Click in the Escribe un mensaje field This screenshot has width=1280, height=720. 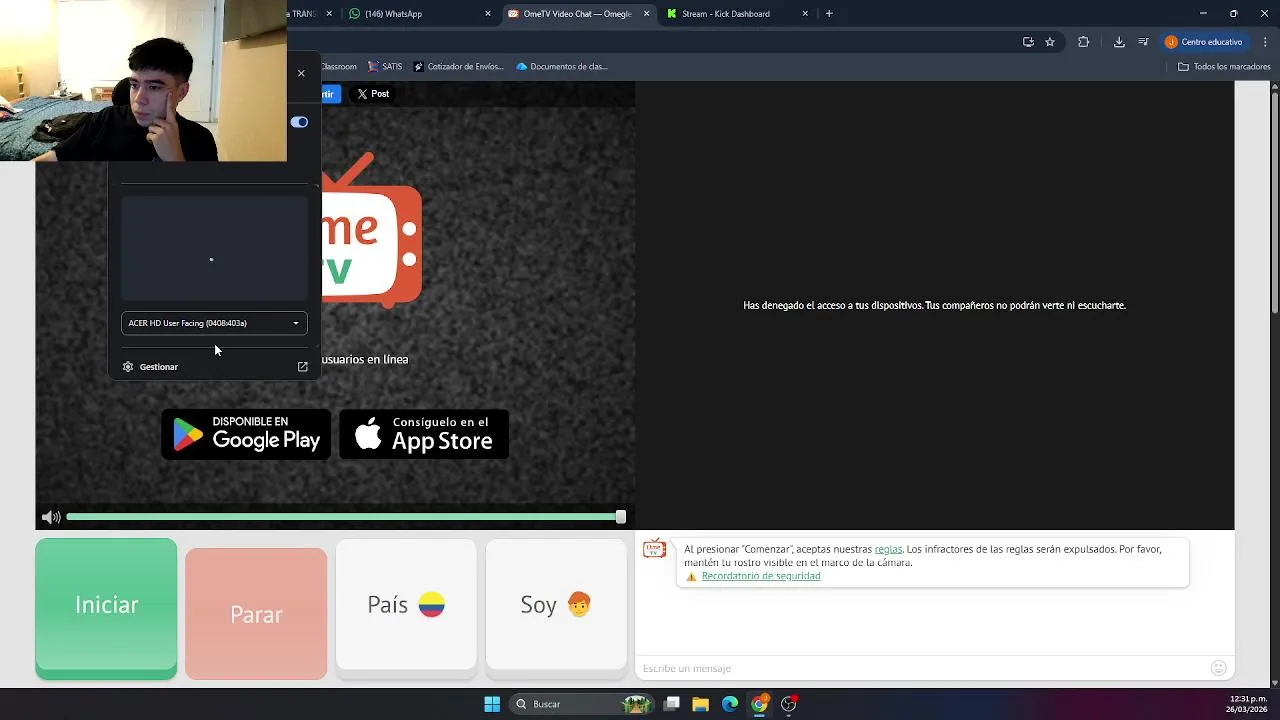pos(922,668)
